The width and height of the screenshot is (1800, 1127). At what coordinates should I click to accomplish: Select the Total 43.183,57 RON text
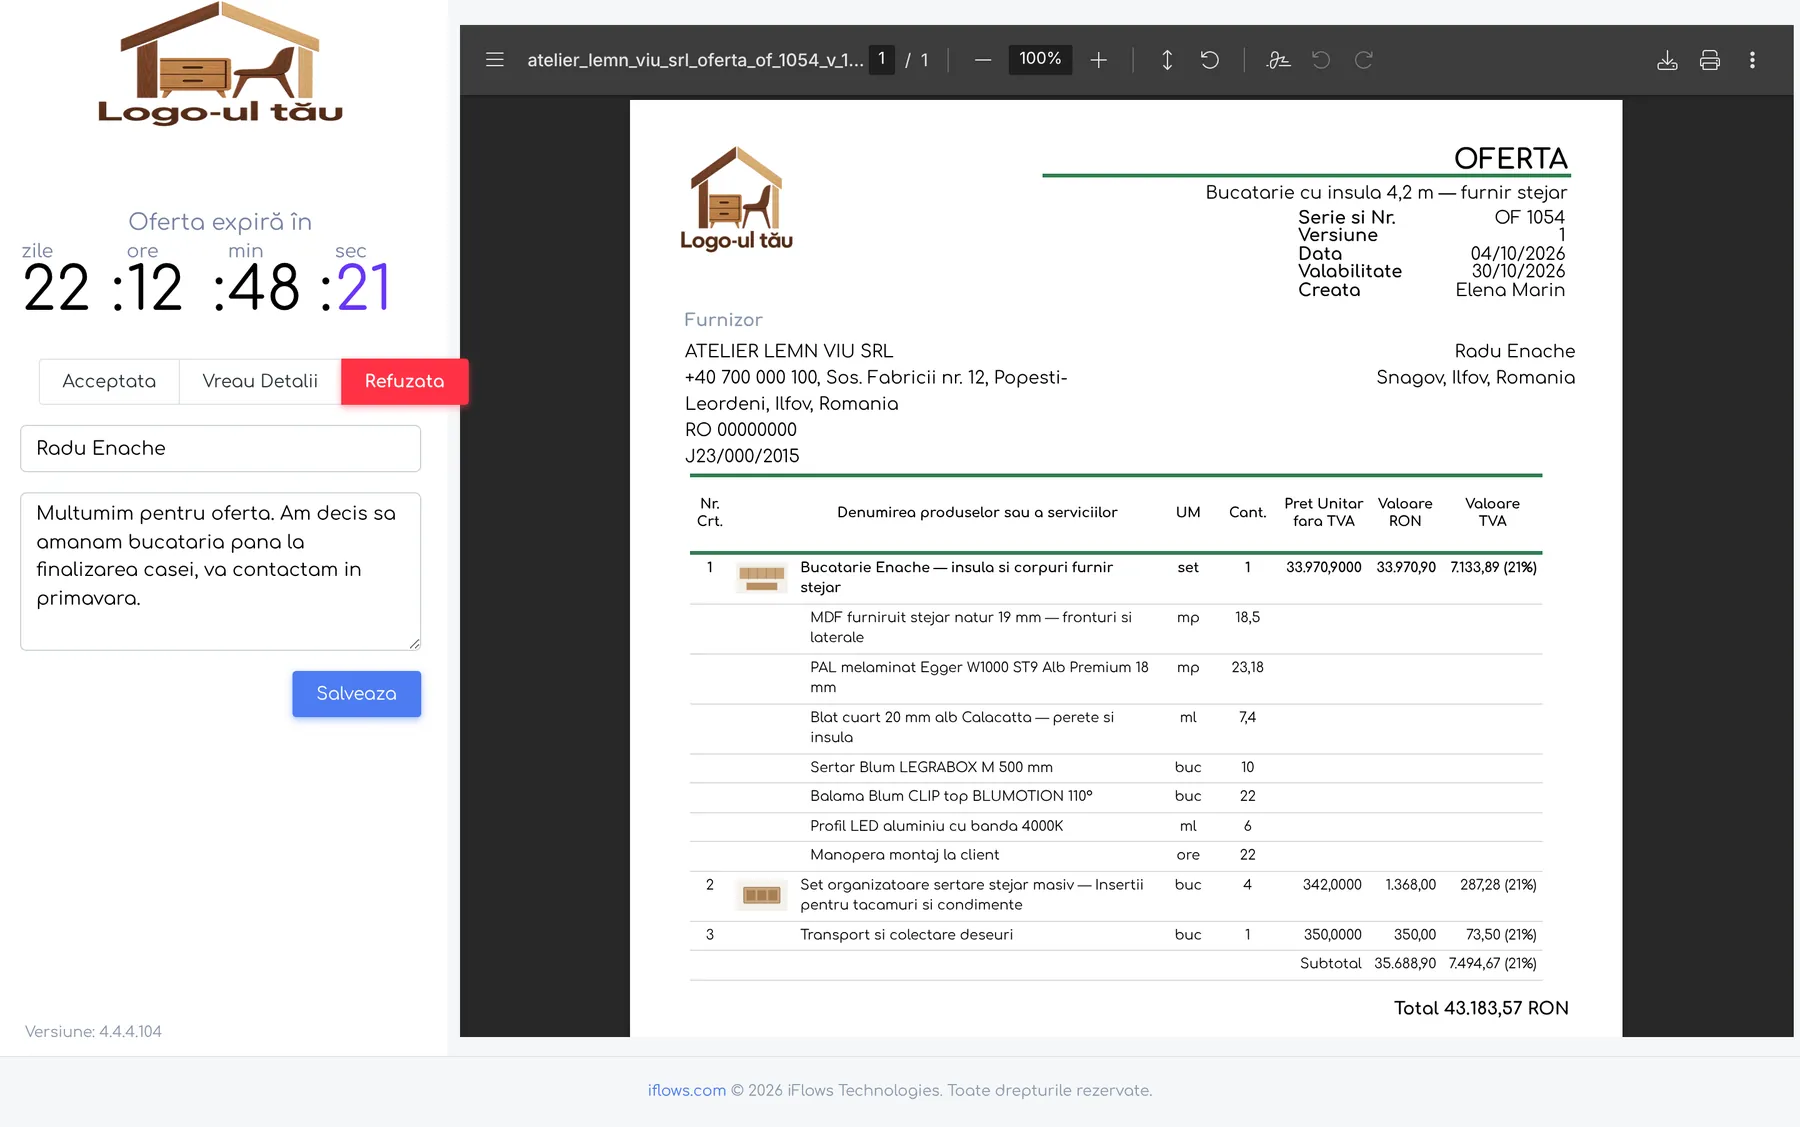tap(1481, 1008)
